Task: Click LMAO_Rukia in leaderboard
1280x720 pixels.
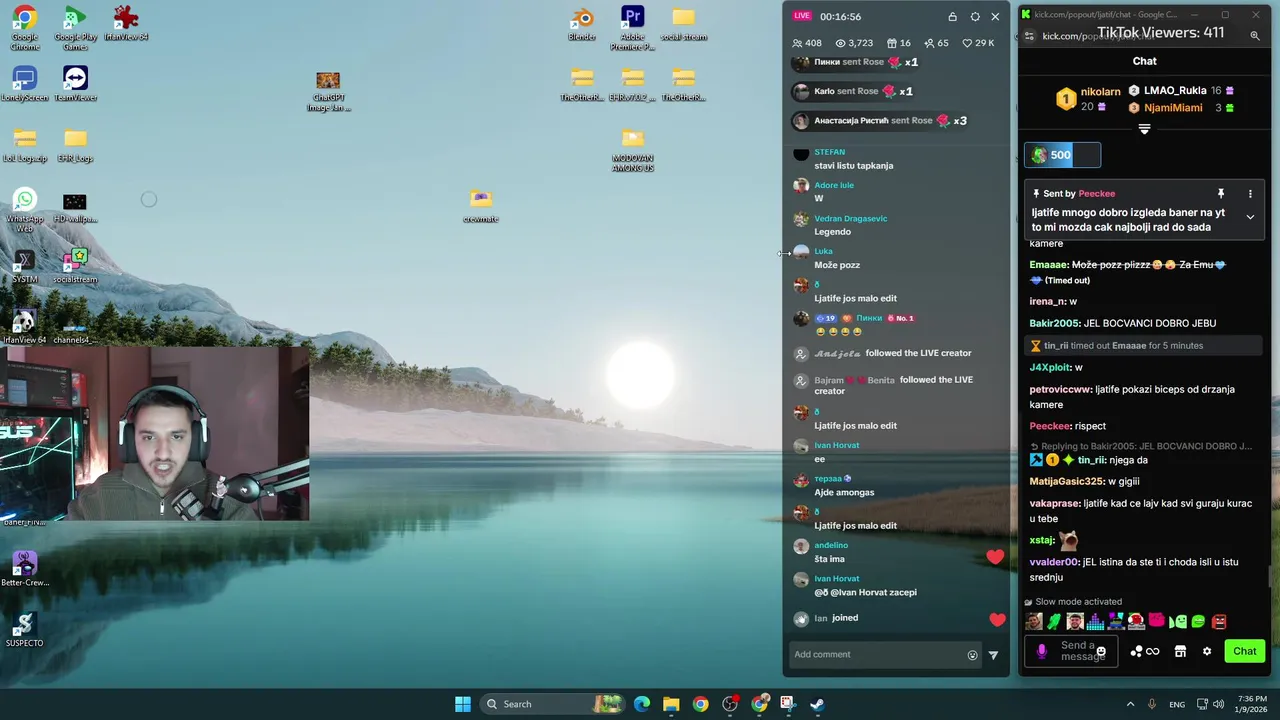Action: click(x=1175, y=90)
